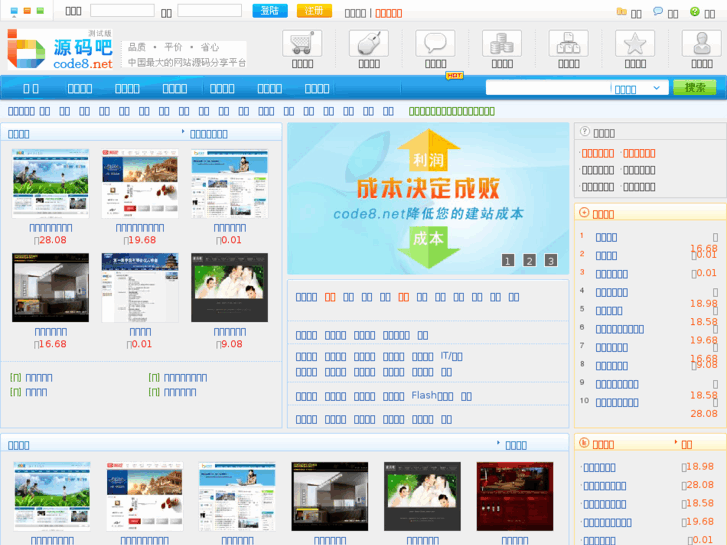The width and height of the screenshot is (727, 545).
Task: Open the Flash category link
Action: click(432, 396)
